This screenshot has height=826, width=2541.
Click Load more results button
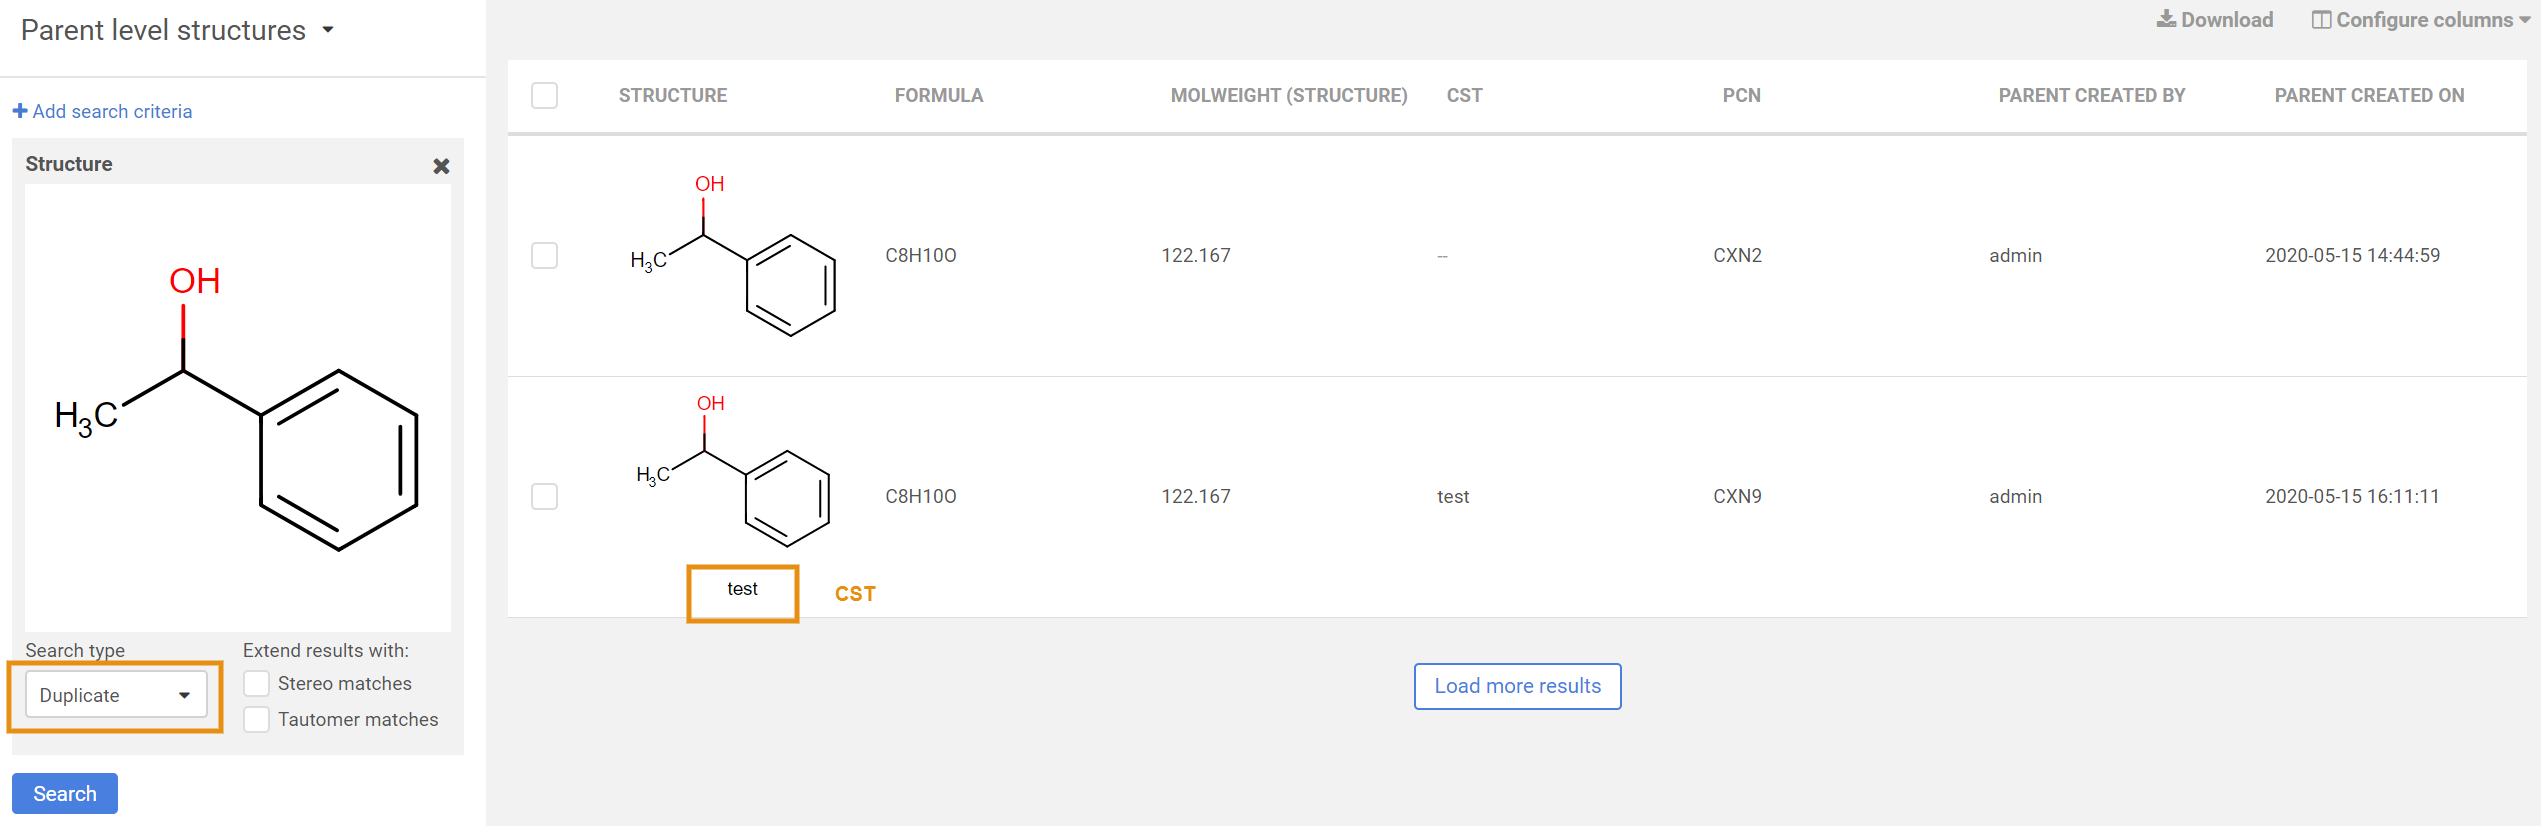click(x=1516, y=686)
